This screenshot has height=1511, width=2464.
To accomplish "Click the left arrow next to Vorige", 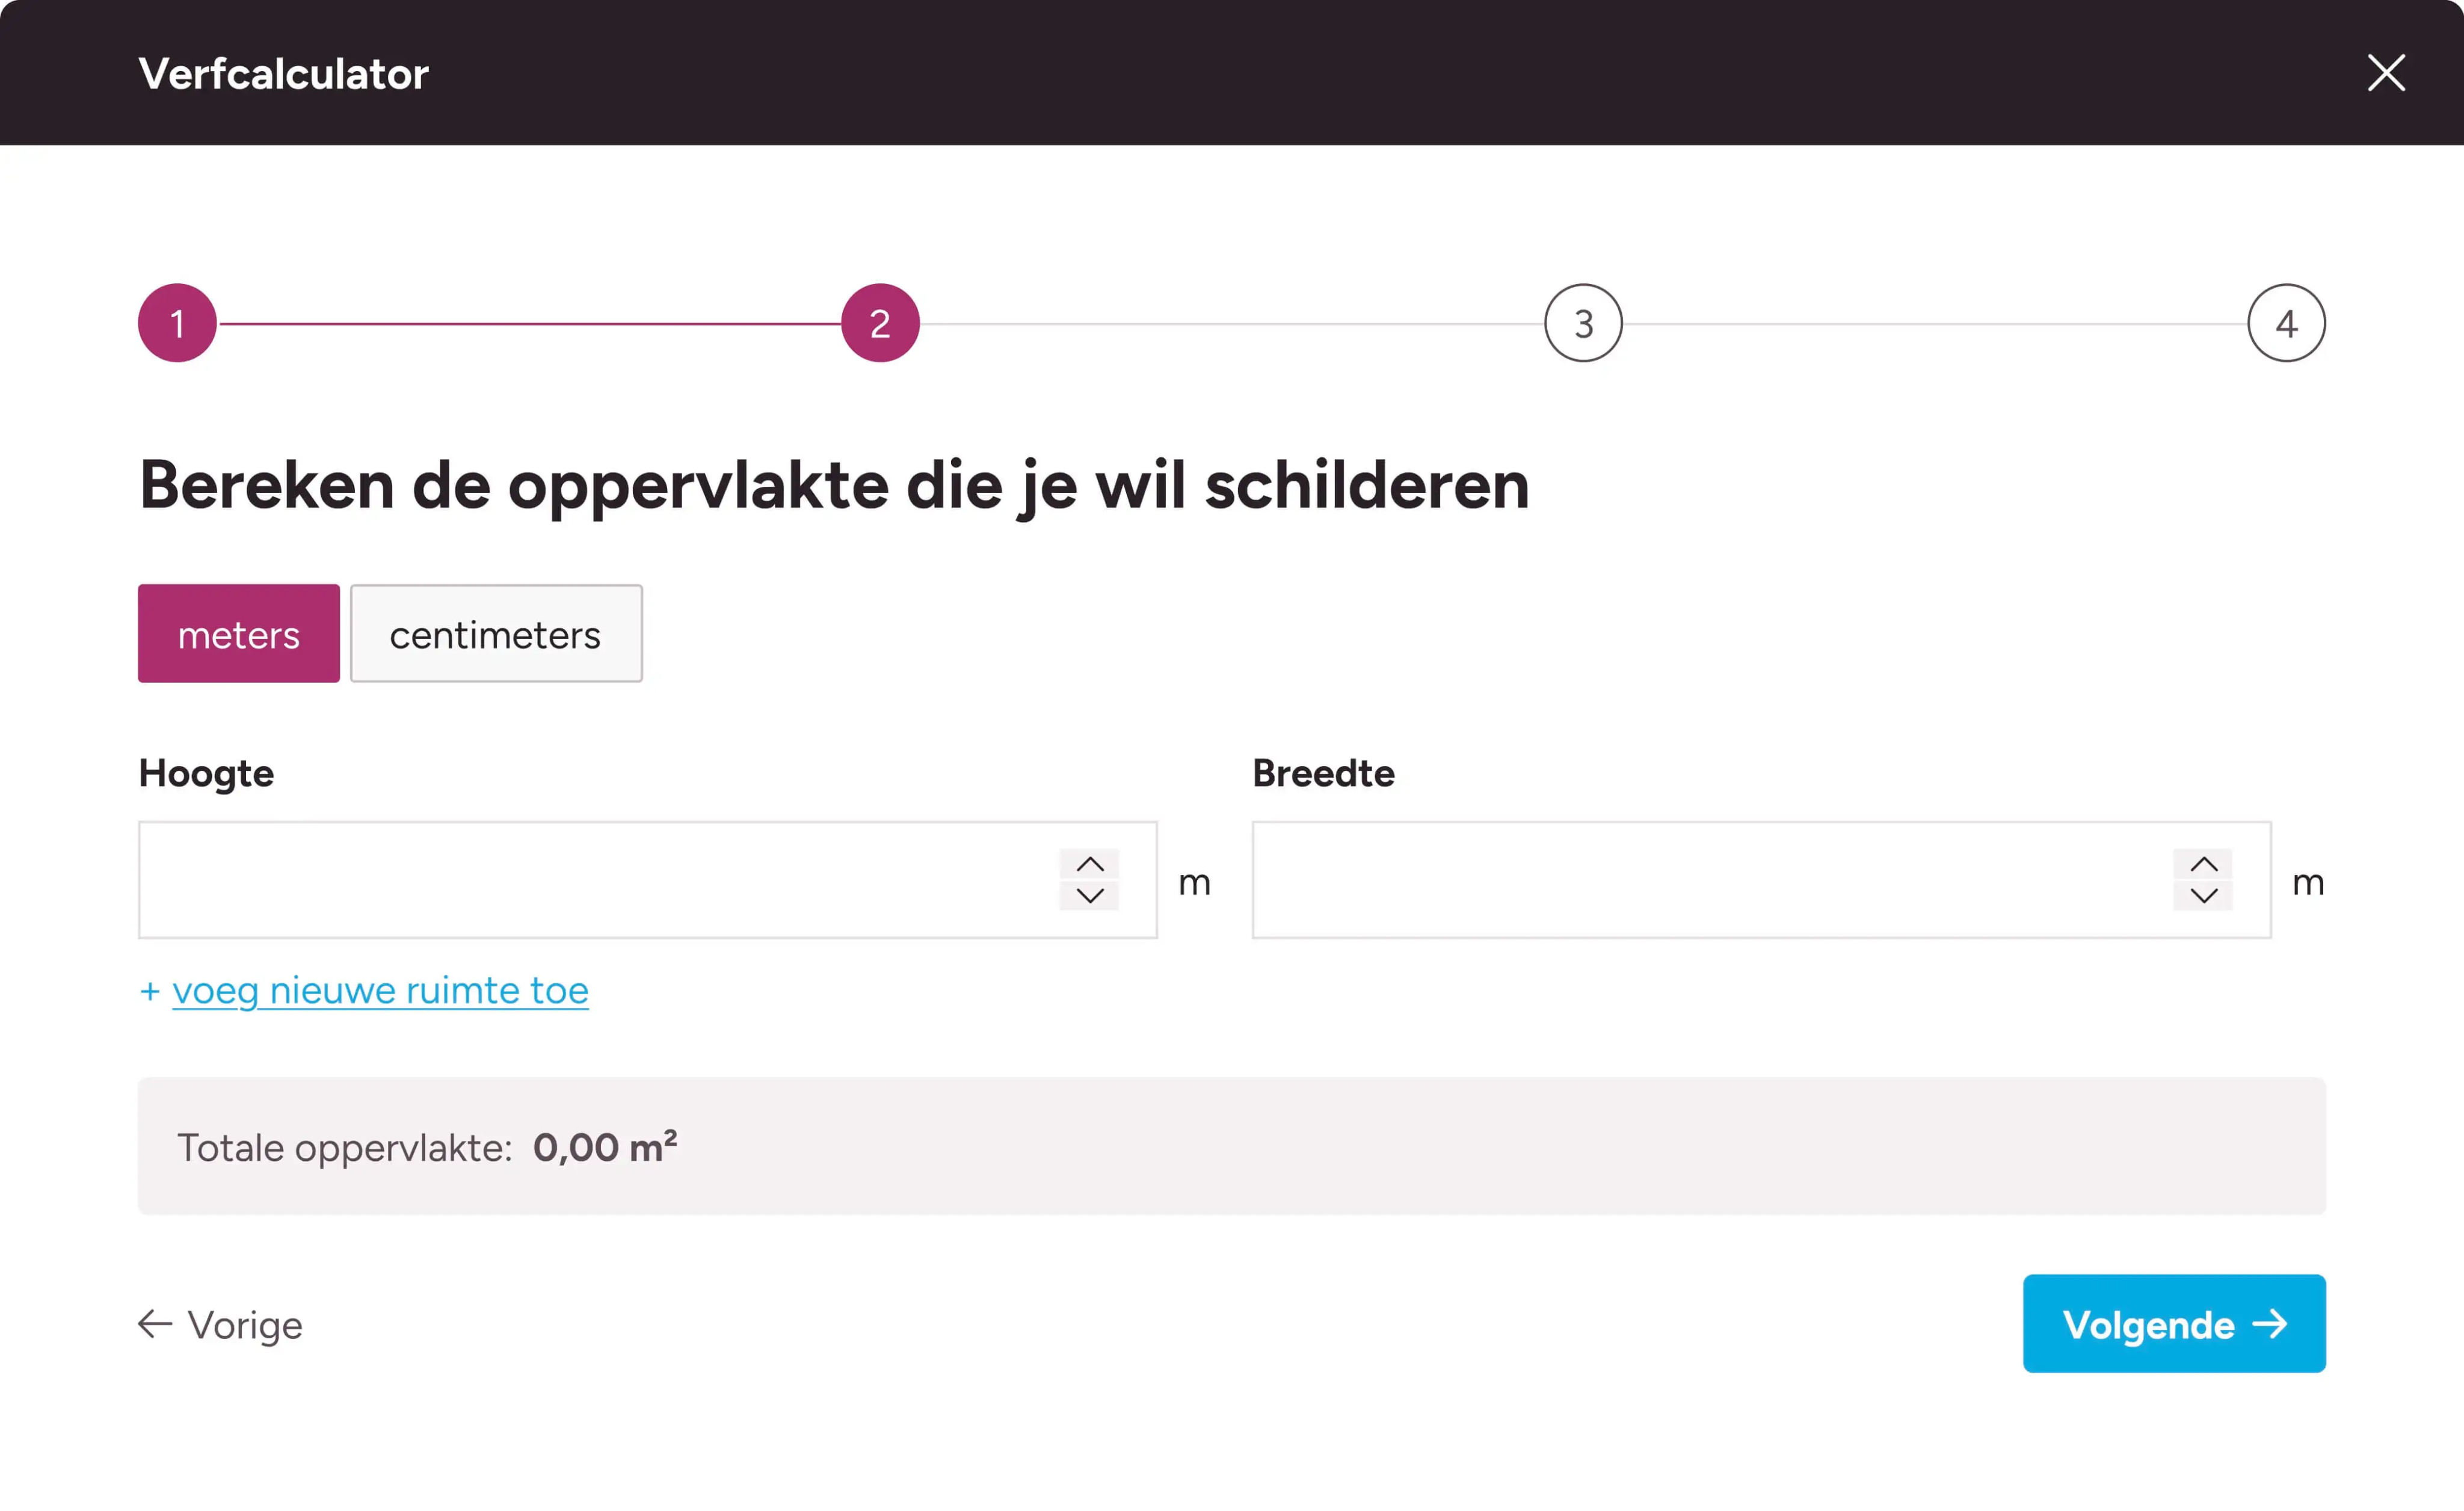I will (155, 1324).
